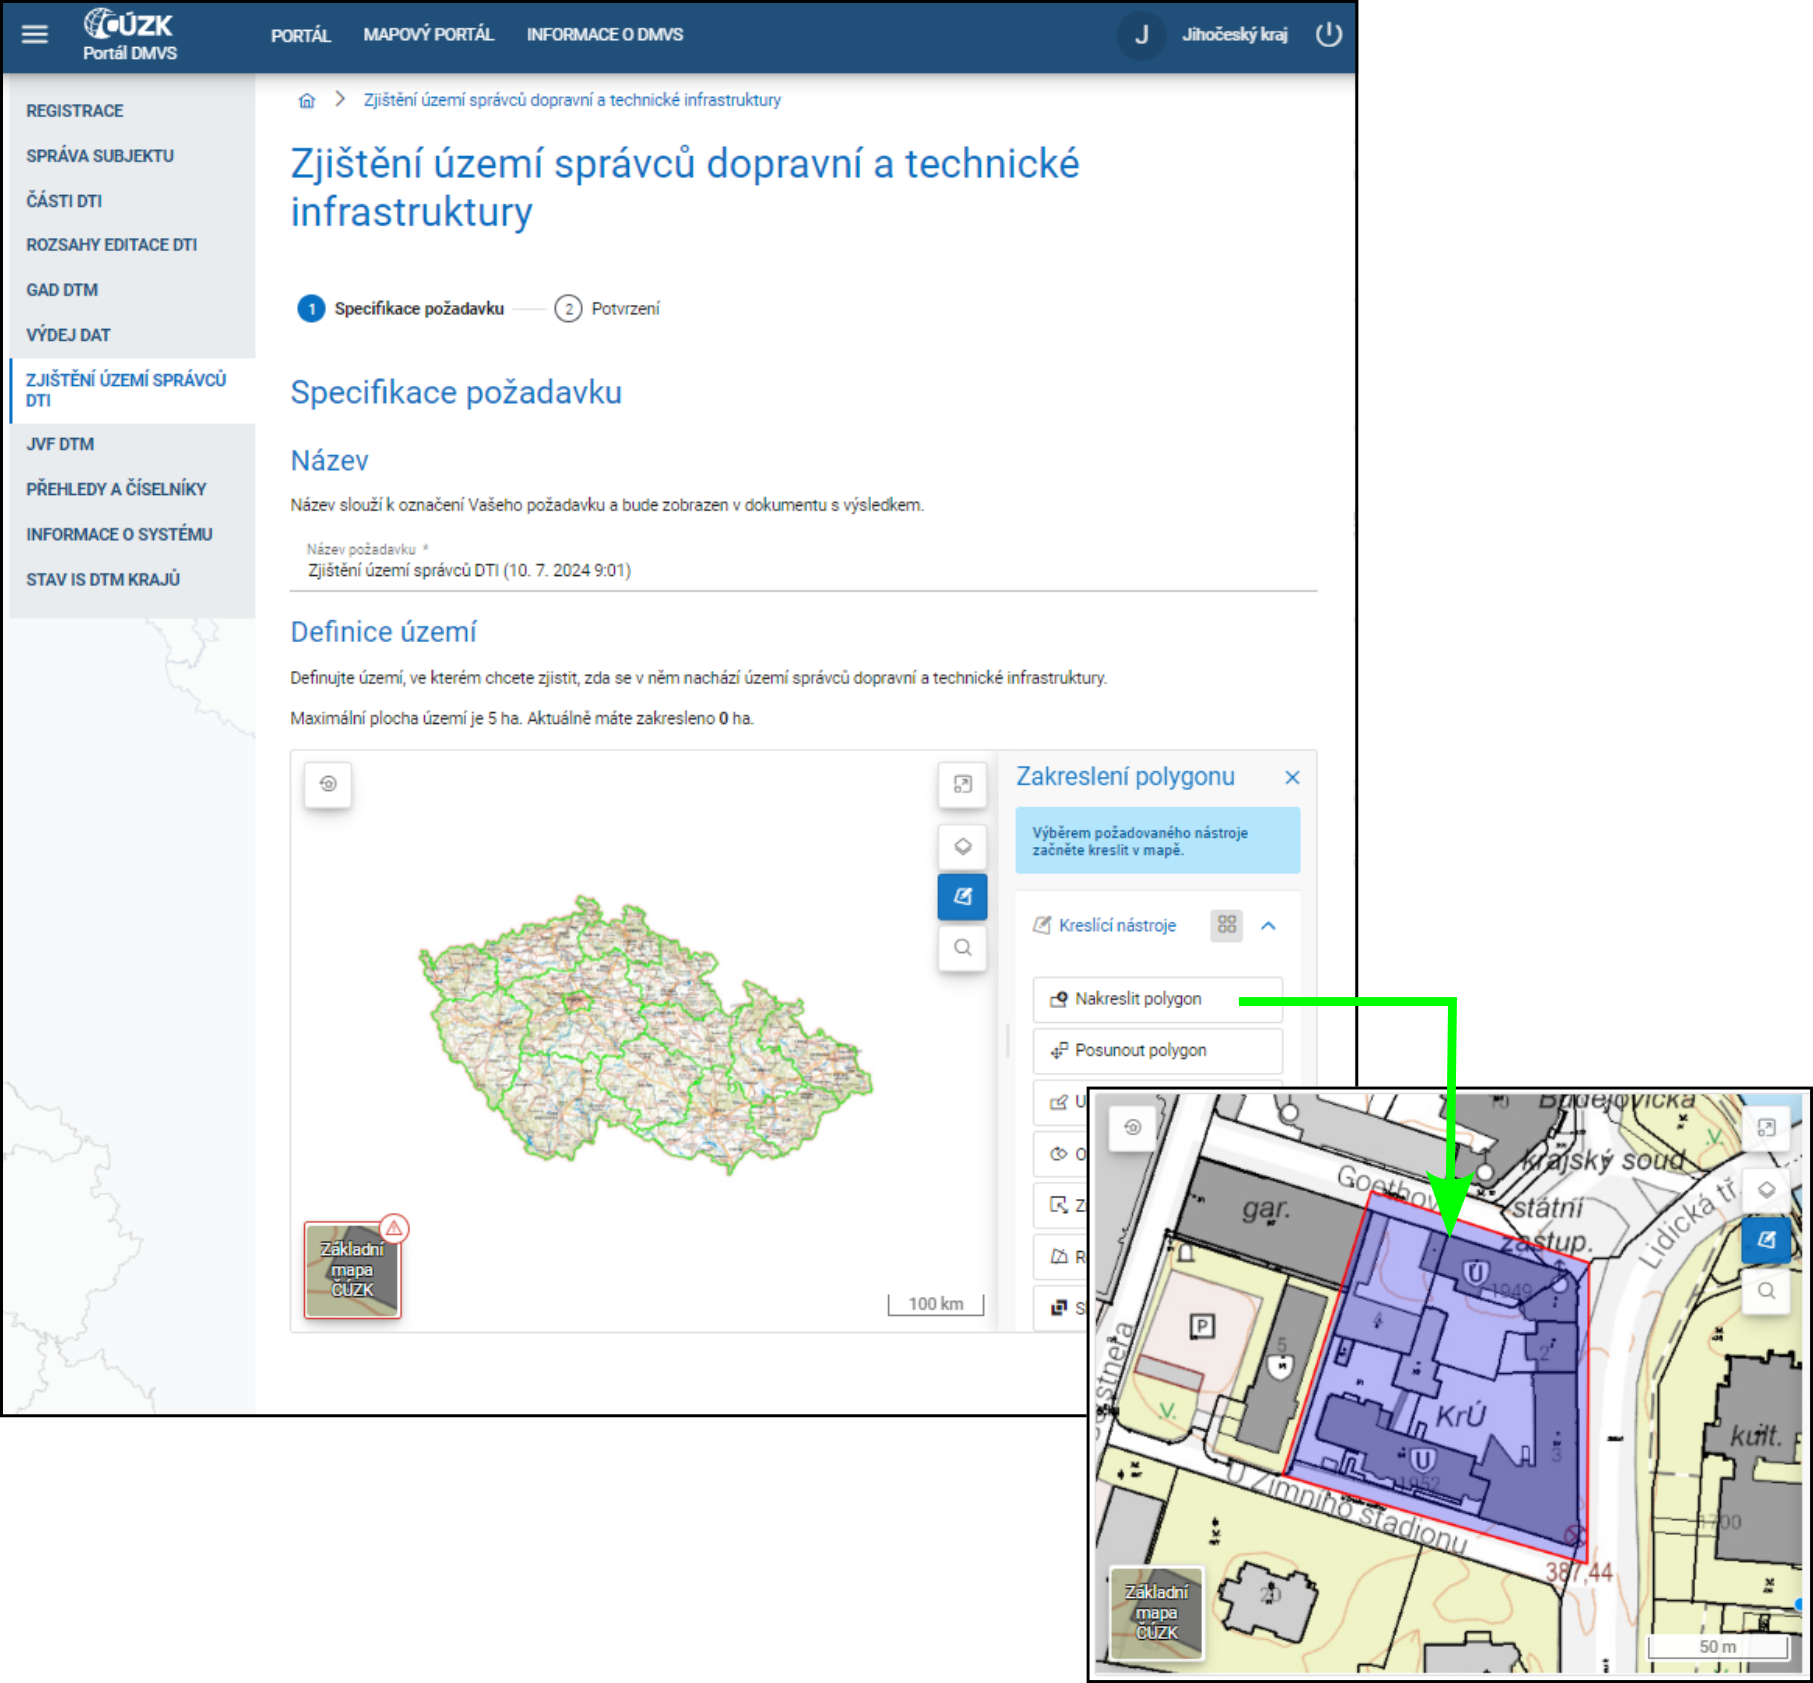Screen dimensions: 1813x1683
Task: Go to step 2 Potvrzení
Action: (x=608, y=309)
